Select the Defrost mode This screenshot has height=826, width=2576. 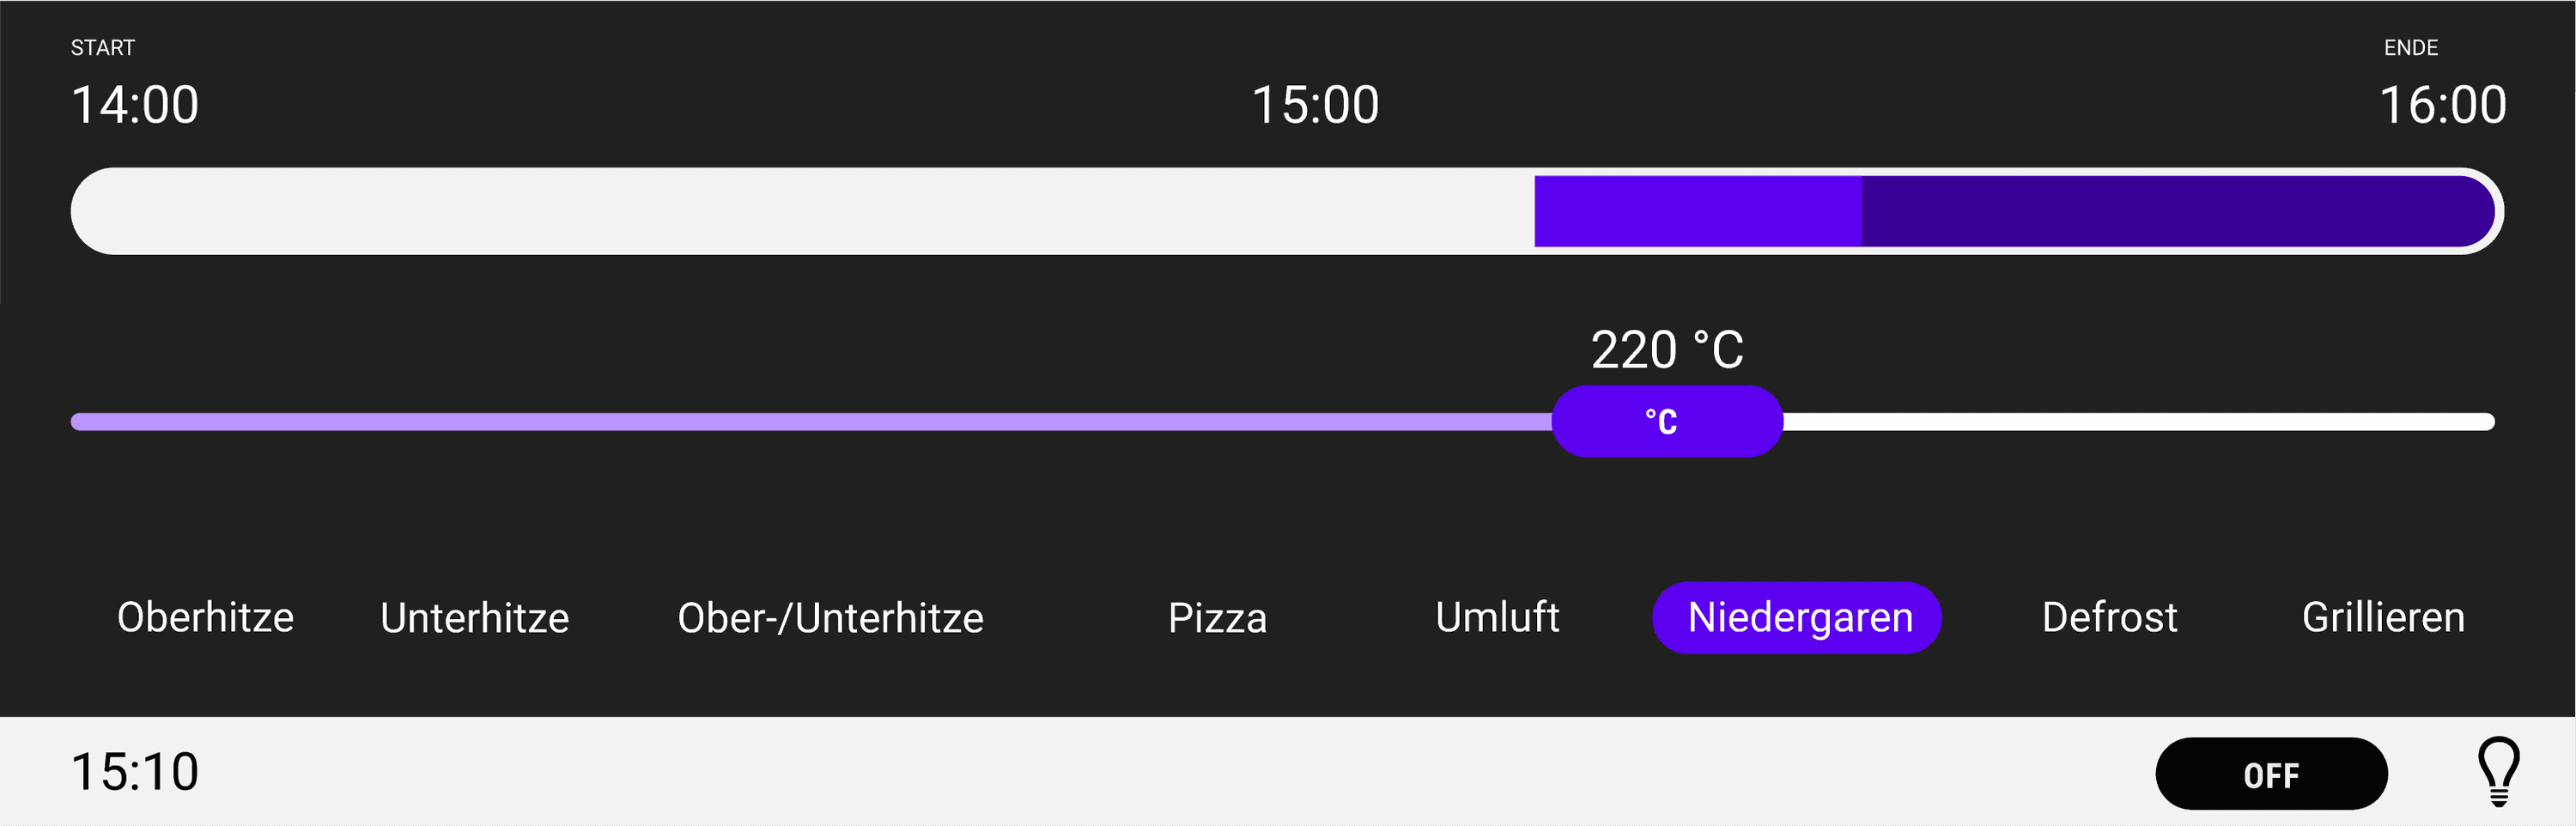[x=2109, y=617]
